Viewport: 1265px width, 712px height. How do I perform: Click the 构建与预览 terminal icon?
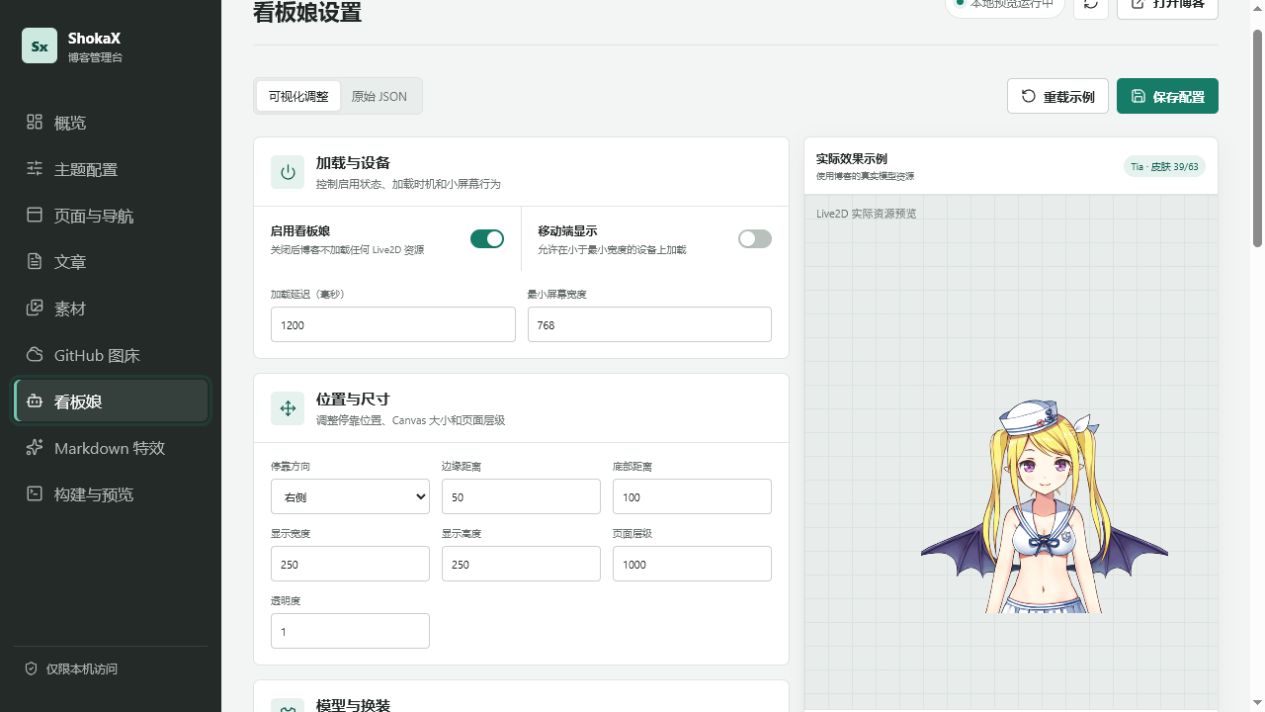click(x=35, y=494)
